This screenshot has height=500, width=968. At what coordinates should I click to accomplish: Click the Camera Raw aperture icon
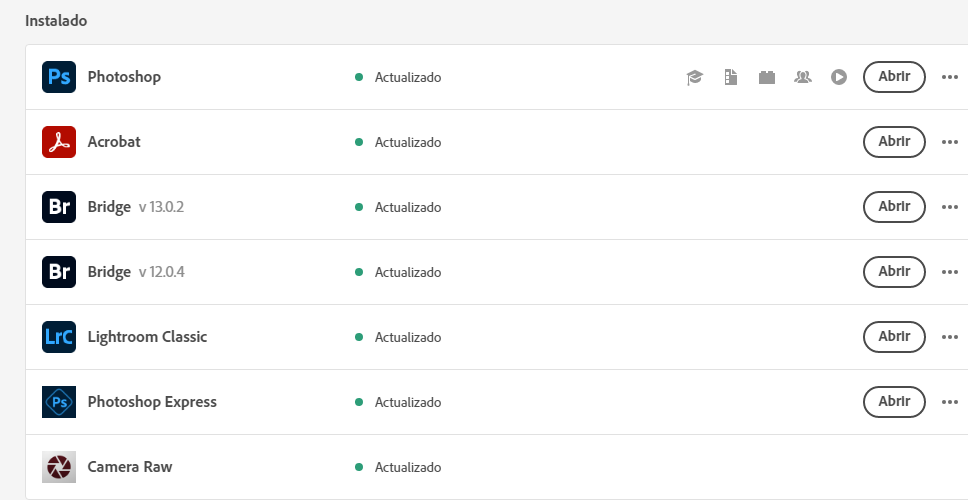(59, 467)
